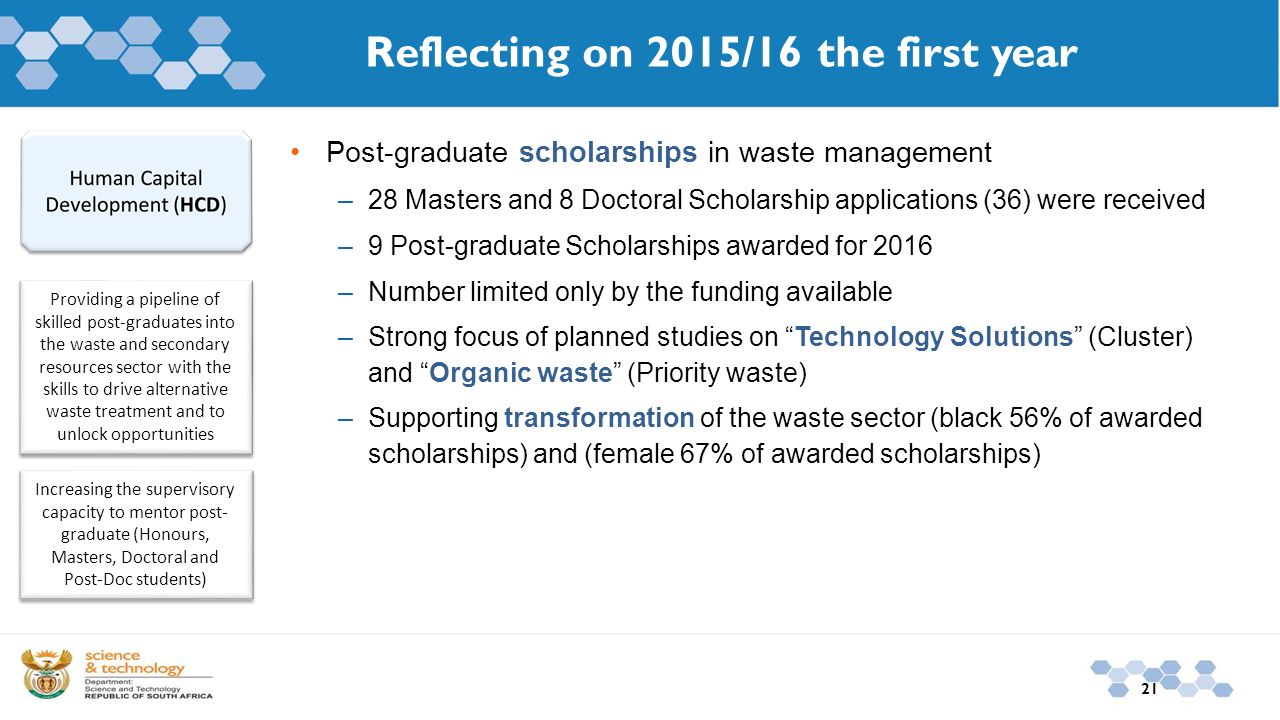
Task: Click the Human Capital Development (HCD) box
Action: click(x=136, y=191)
